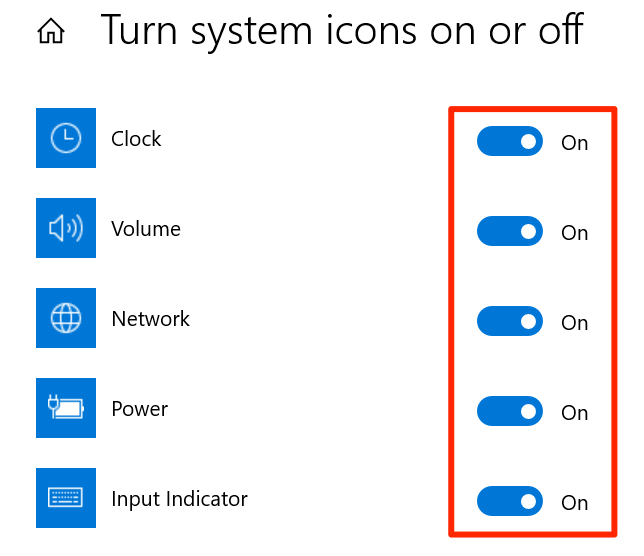This screenshot has height=556, width=644.
Task: Select the Volume text label
Action: click(x=146, y=229)
